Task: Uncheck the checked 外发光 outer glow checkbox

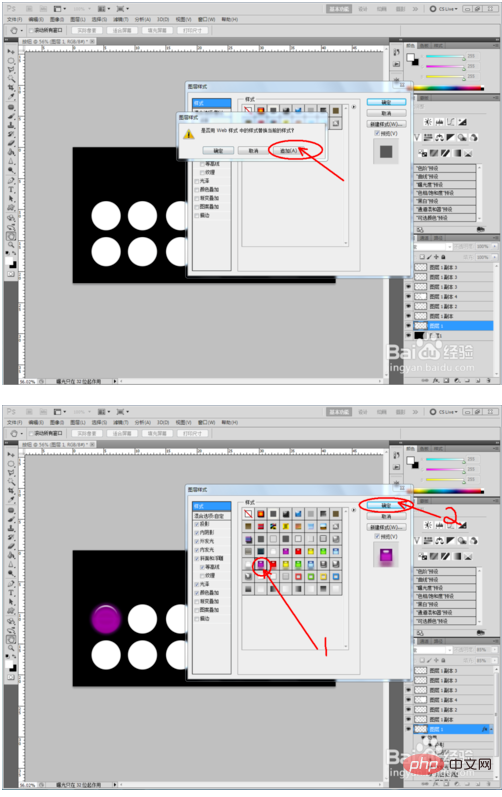Action: click(197, 541)
